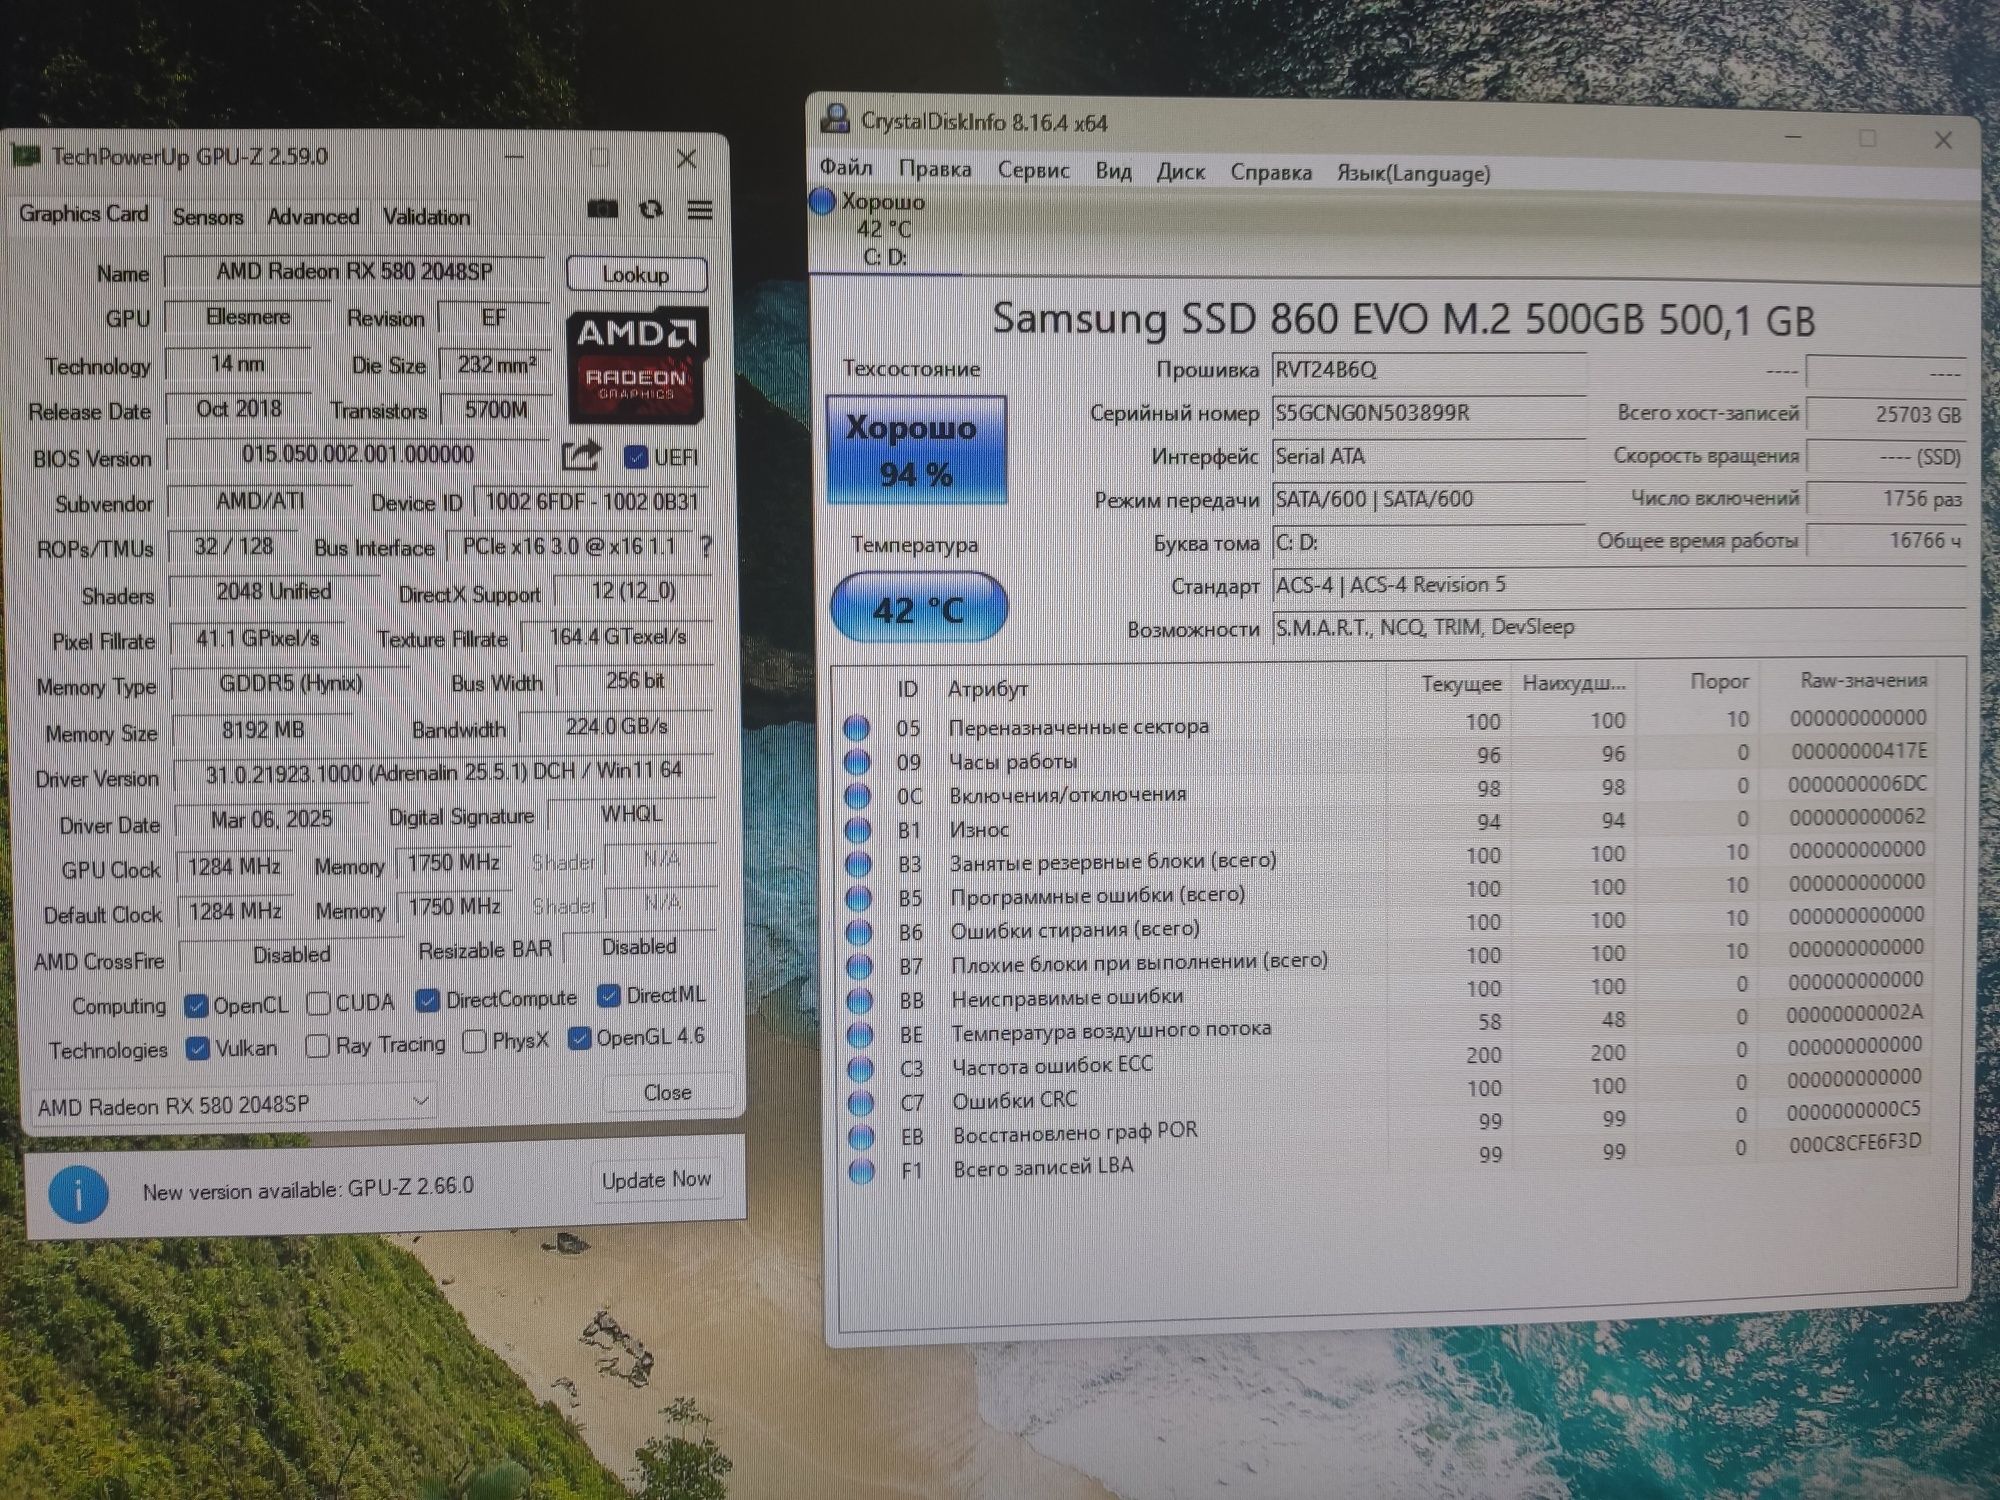Open the AMD Radeon RX 580 2048SP dropdown
The width and height of the screenshot is (2000, 1500).
coord(232,1105)
